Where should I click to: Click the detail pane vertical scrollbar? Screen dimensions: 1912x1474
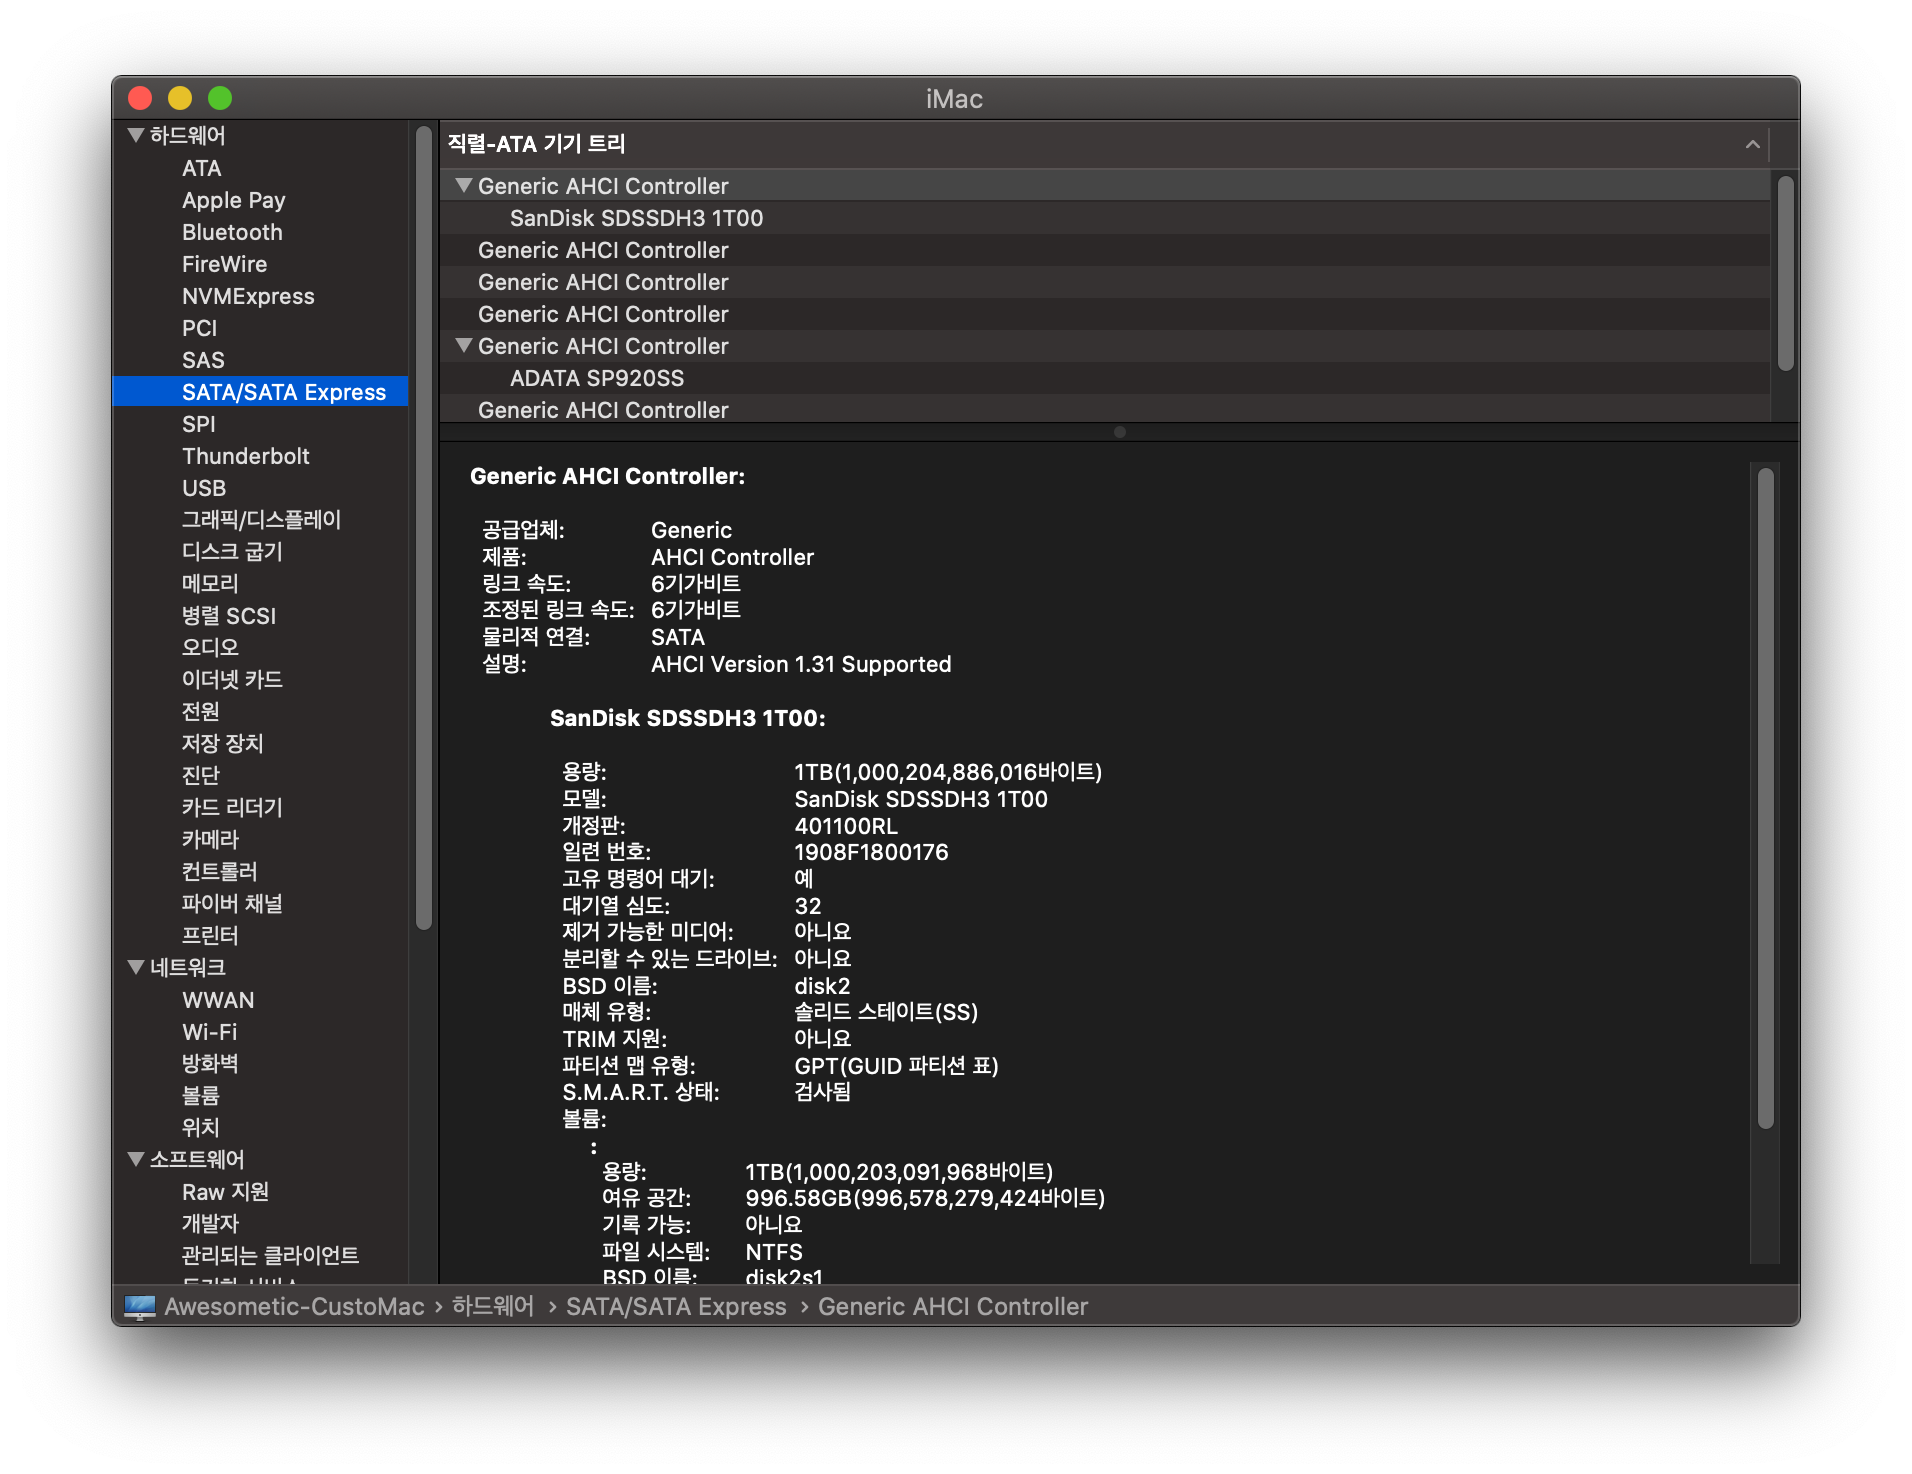[1765, 798]
